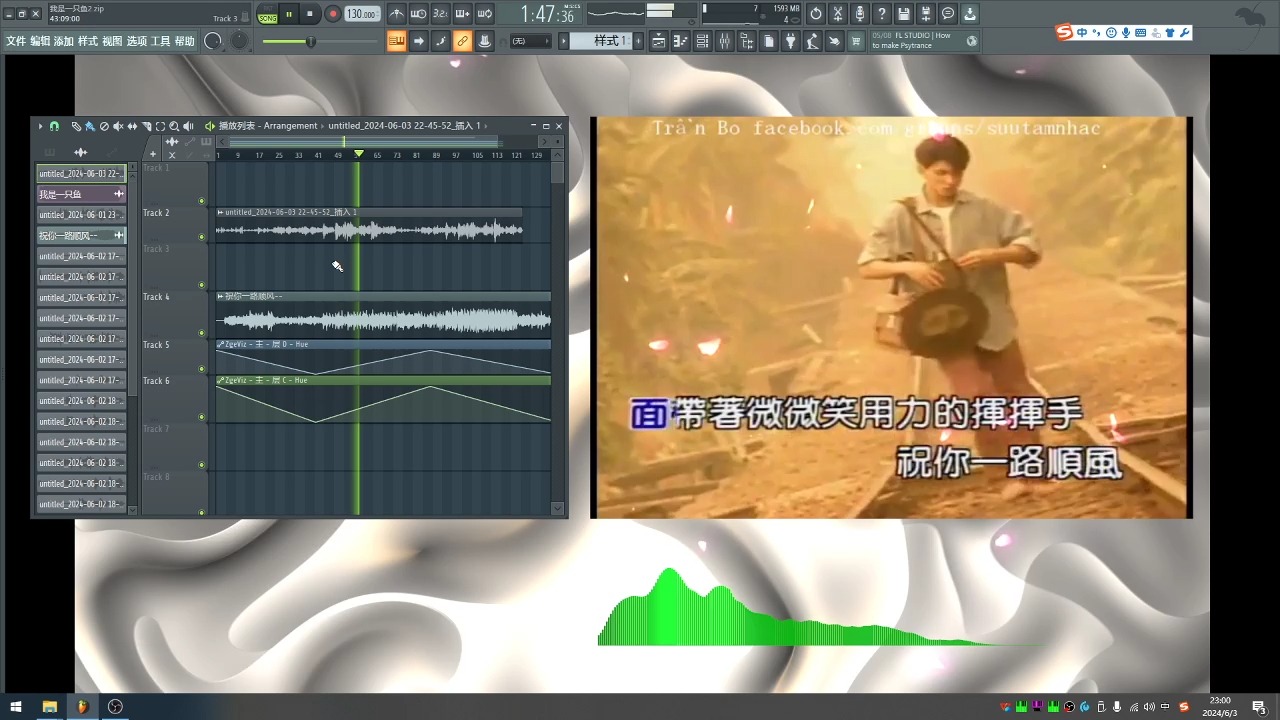Click the undo history circular arrow icon

pos(815,14)
